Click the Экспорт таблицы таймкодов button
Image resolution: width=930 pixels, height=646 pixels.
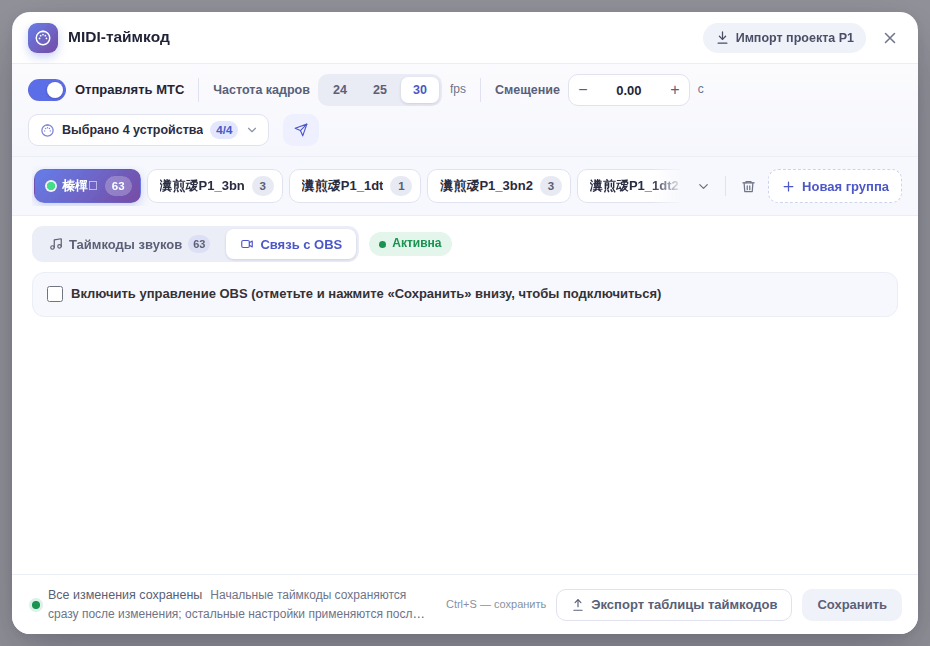(x=674, y=605)
